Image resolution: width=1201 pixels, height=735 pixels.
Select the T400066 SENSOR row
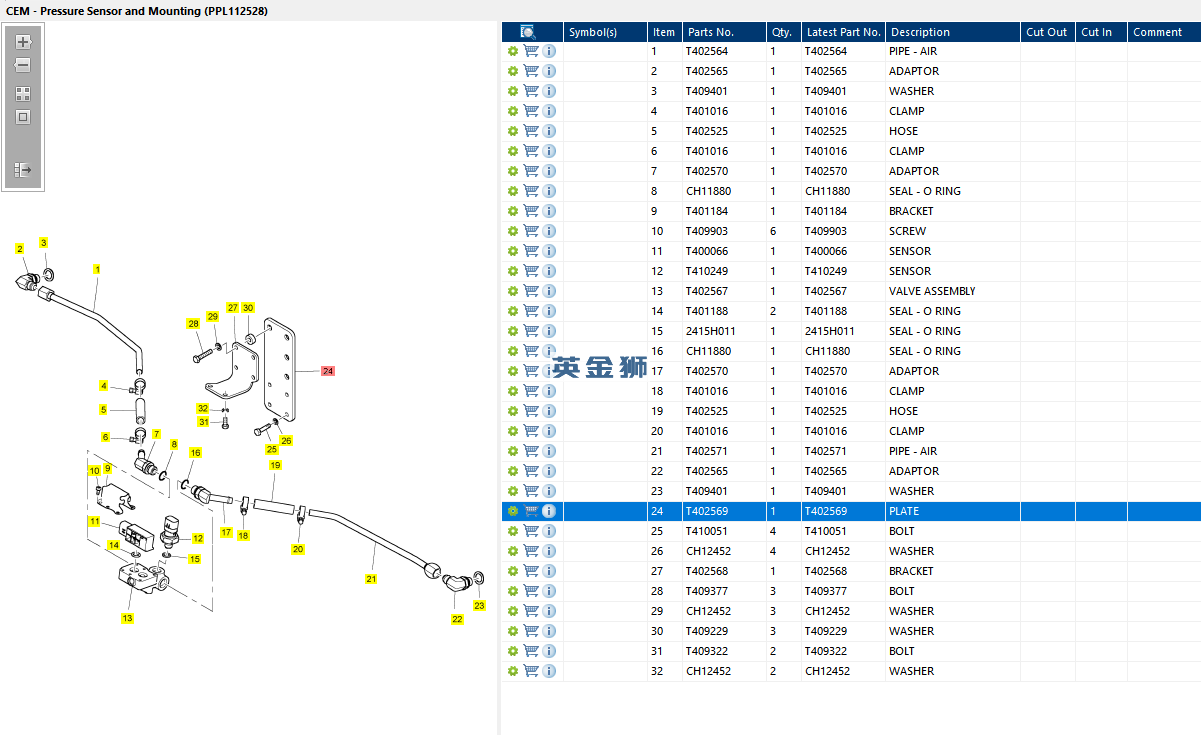click(850, 251)
